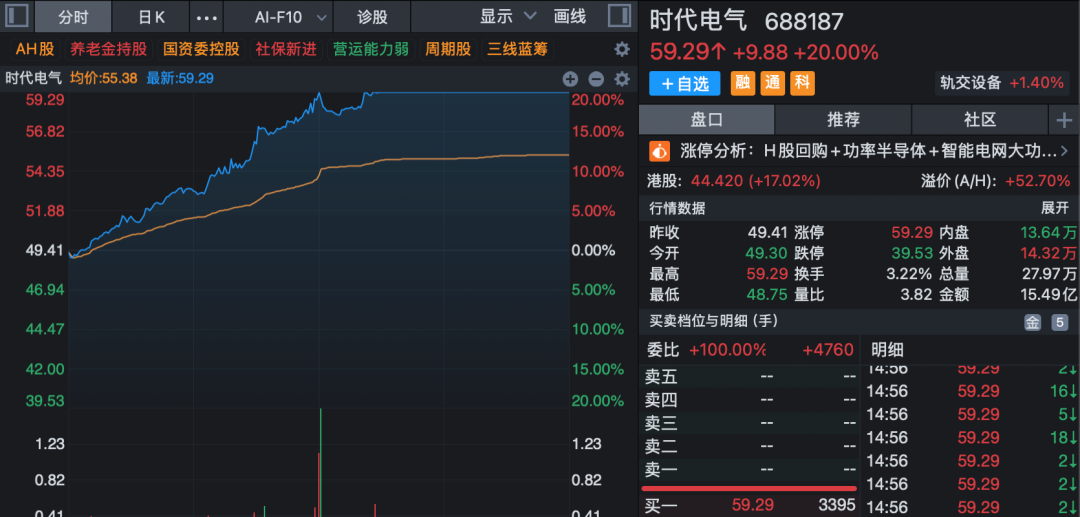Zoom out chart with minus icon
The image size is (1080, 517).
(x=596, y=78)
